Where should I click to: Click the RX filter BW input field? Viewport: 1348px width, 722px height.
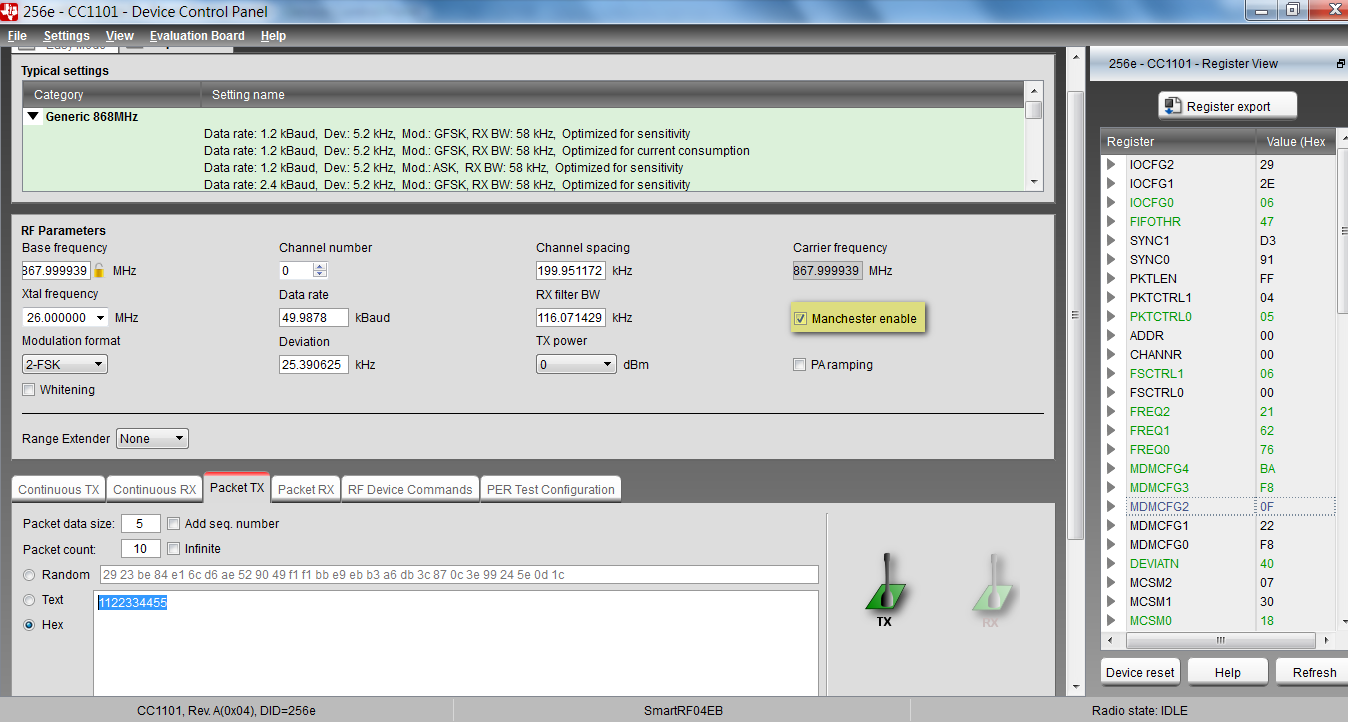[571, 318]
